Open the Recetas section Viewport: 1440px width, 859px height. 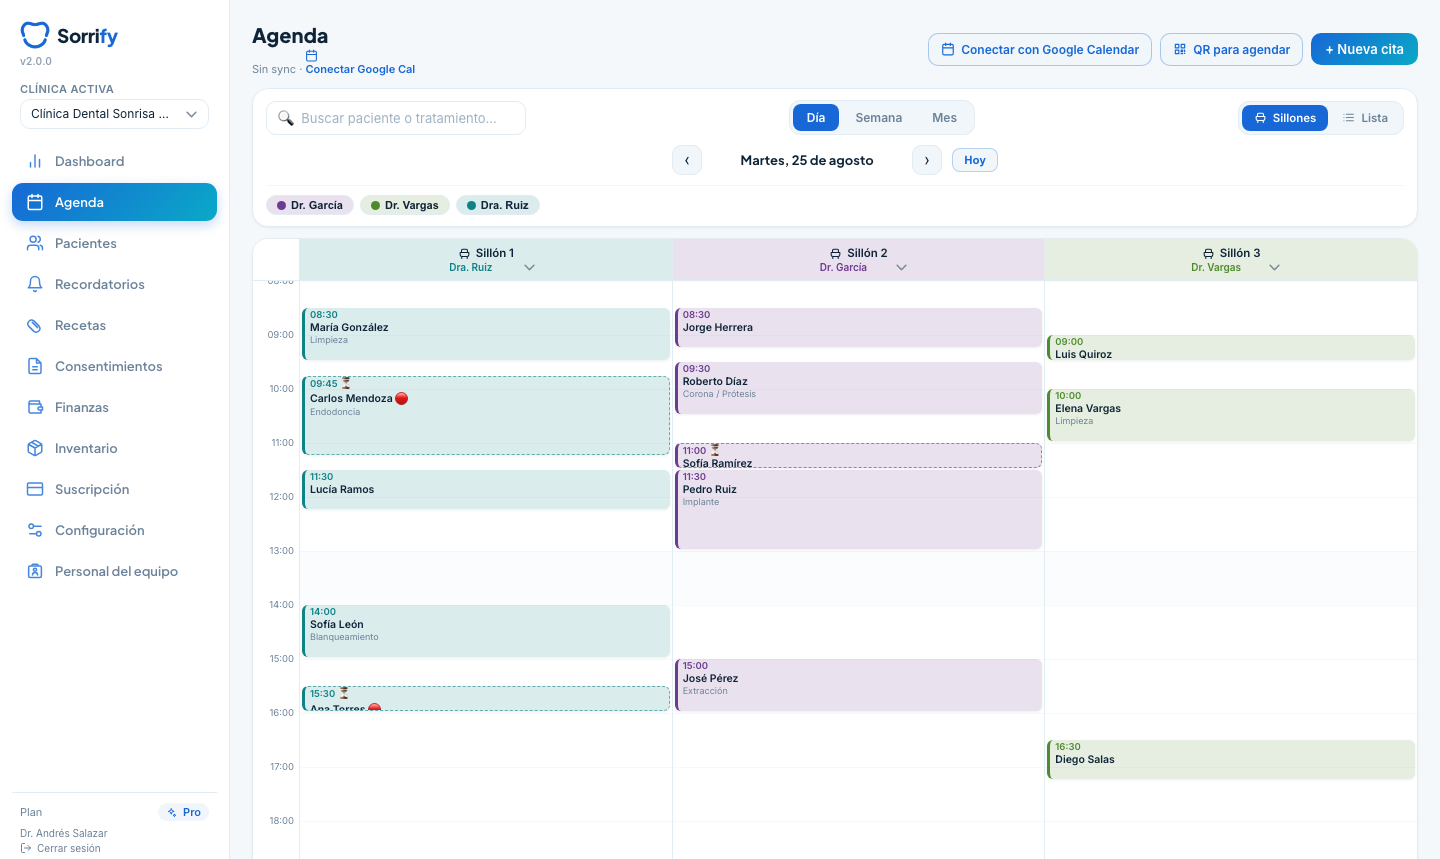click(114, 325)
